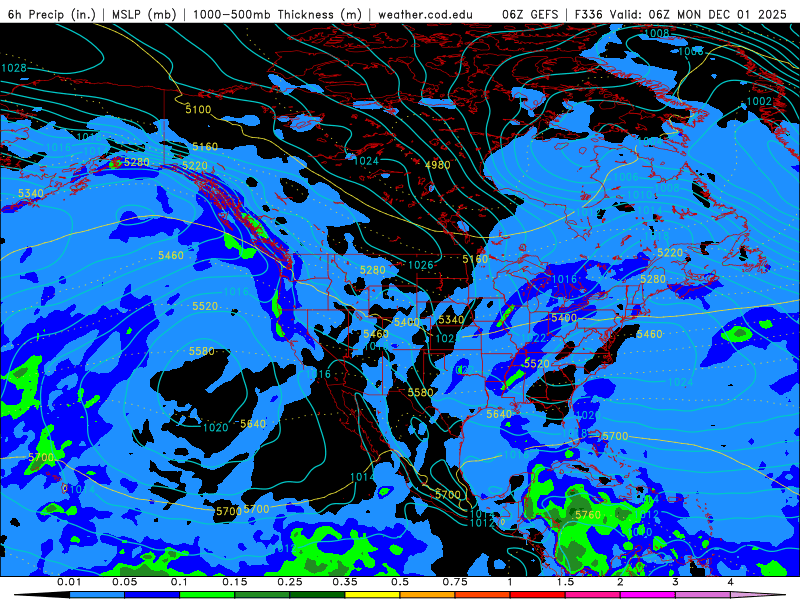This screenshot has width=800, height=600.
Task: Click legend value 0.75
Action: click(455, 582)
